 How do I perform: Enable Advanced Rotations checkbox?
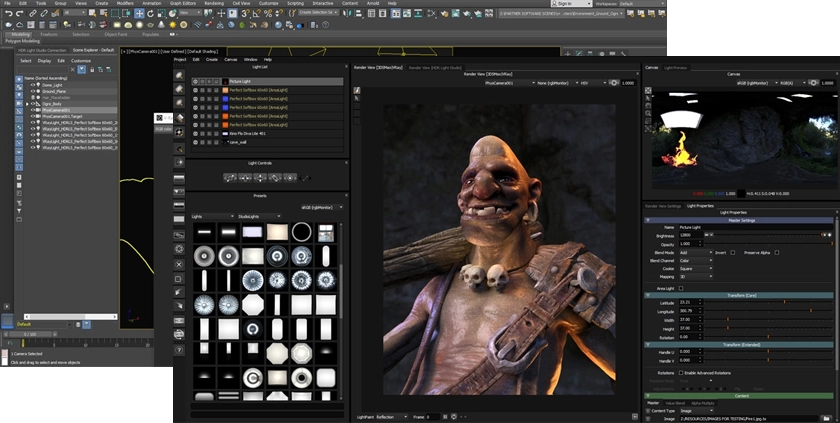pos(681,373)
